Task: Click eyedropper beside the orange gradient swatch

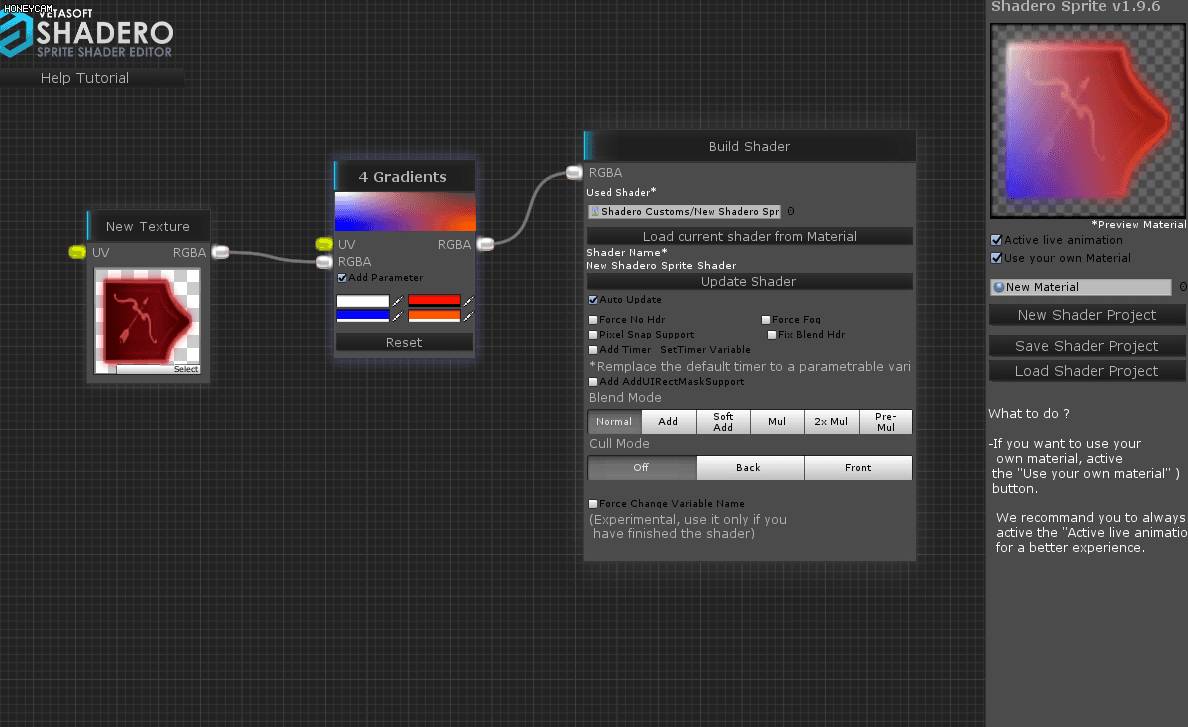Action: pos(468,316)
